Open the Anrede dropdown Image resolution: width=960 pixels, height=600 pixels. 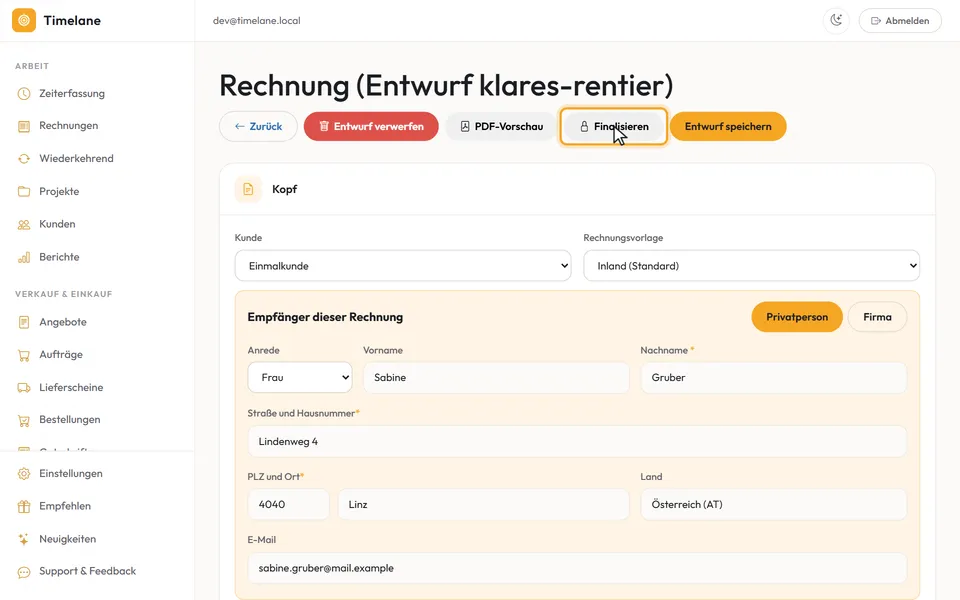[300, 378]
